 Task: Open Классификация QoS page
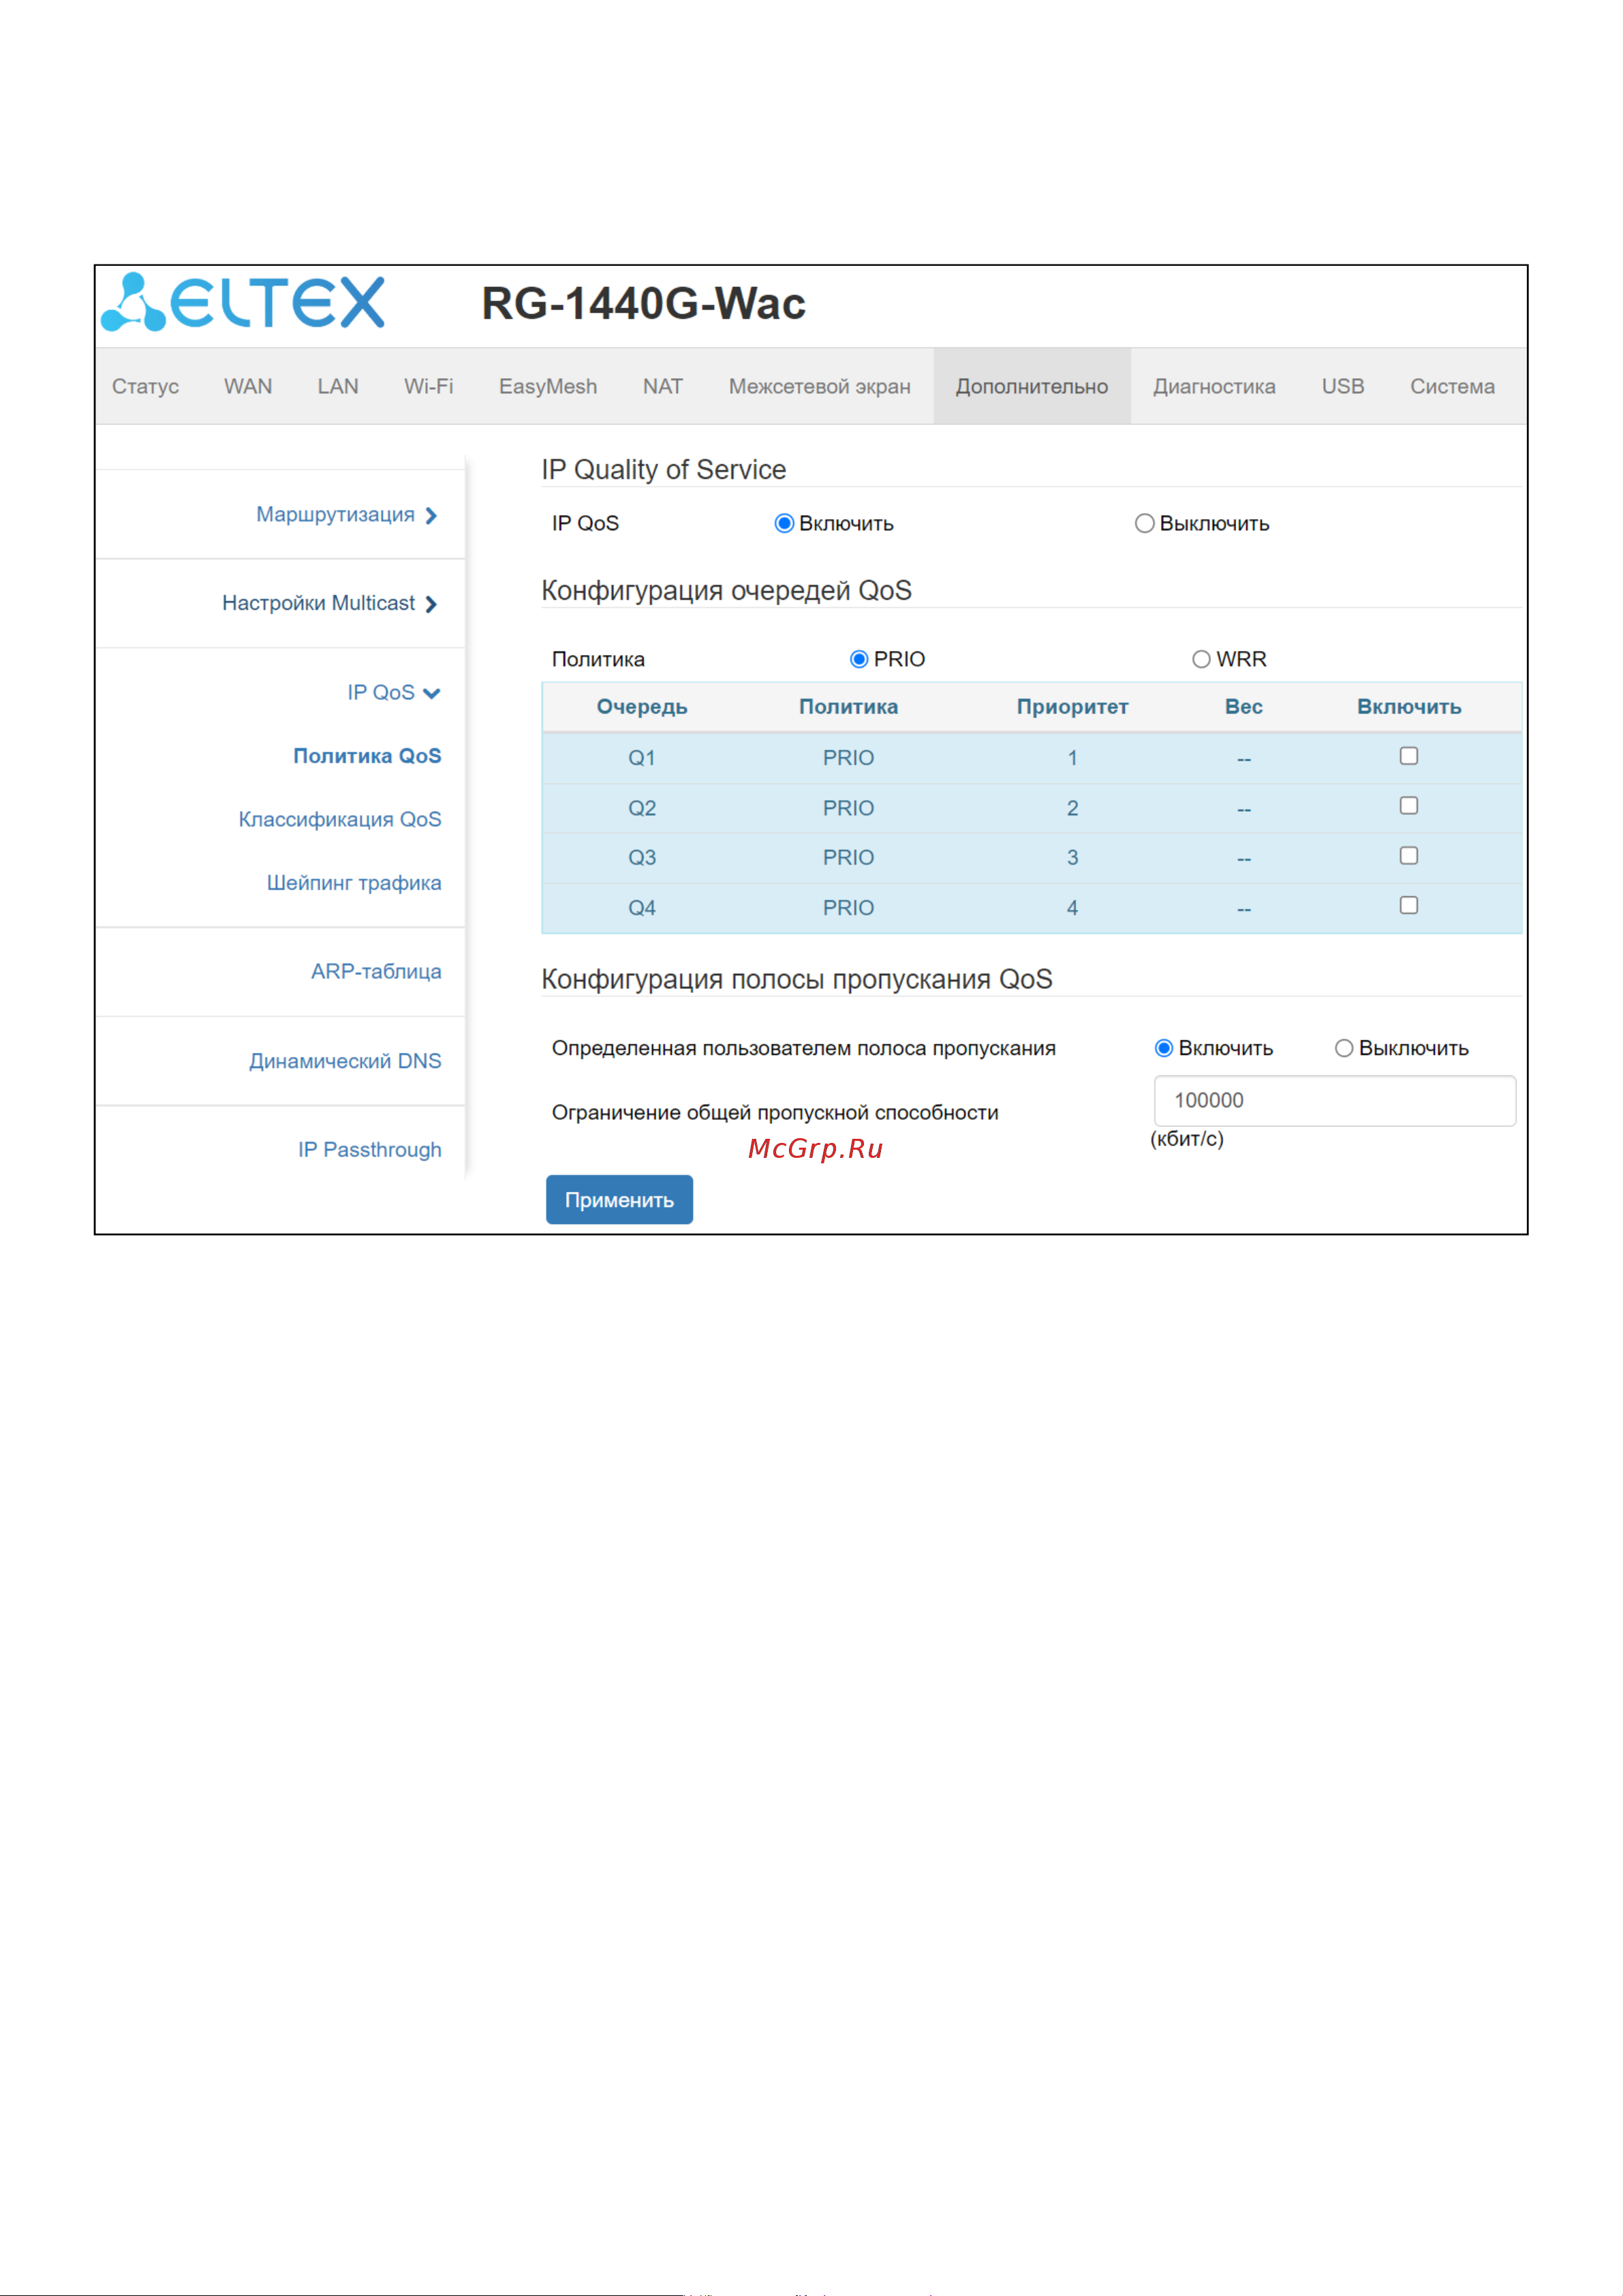tap(340, 819)
